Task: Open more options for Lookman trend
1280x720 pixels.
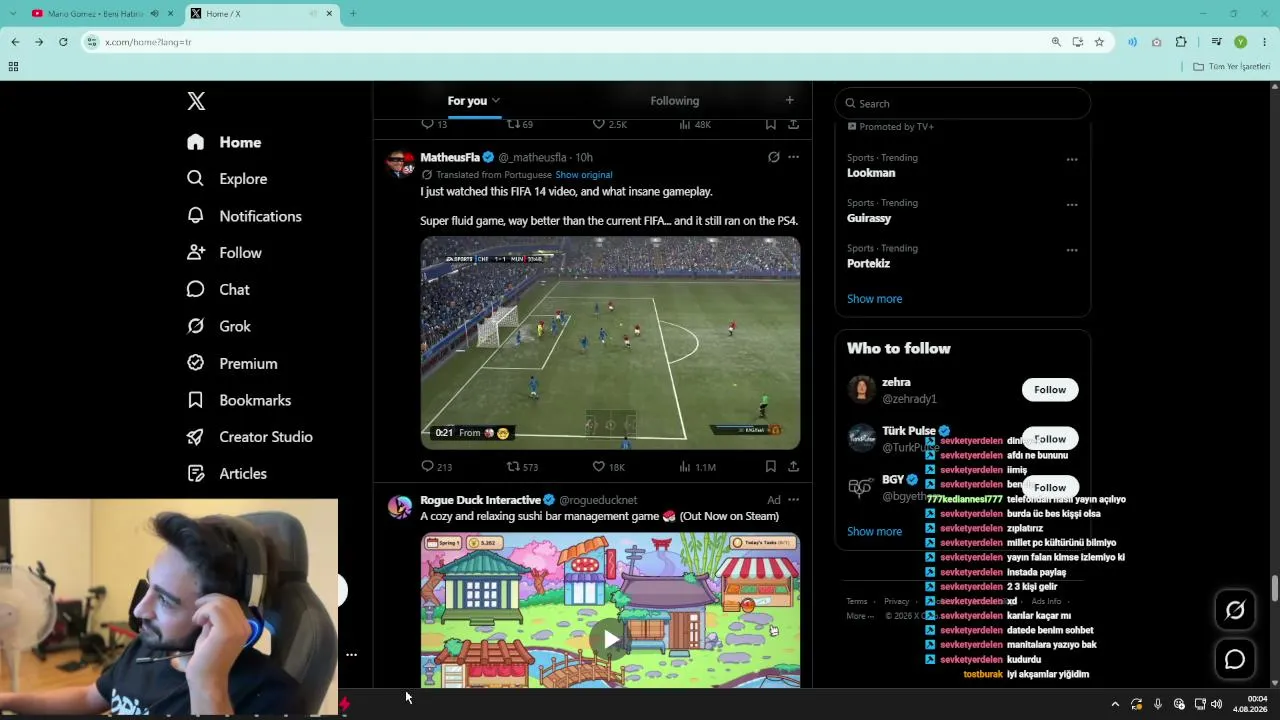Action: (x=1072, y=159)
